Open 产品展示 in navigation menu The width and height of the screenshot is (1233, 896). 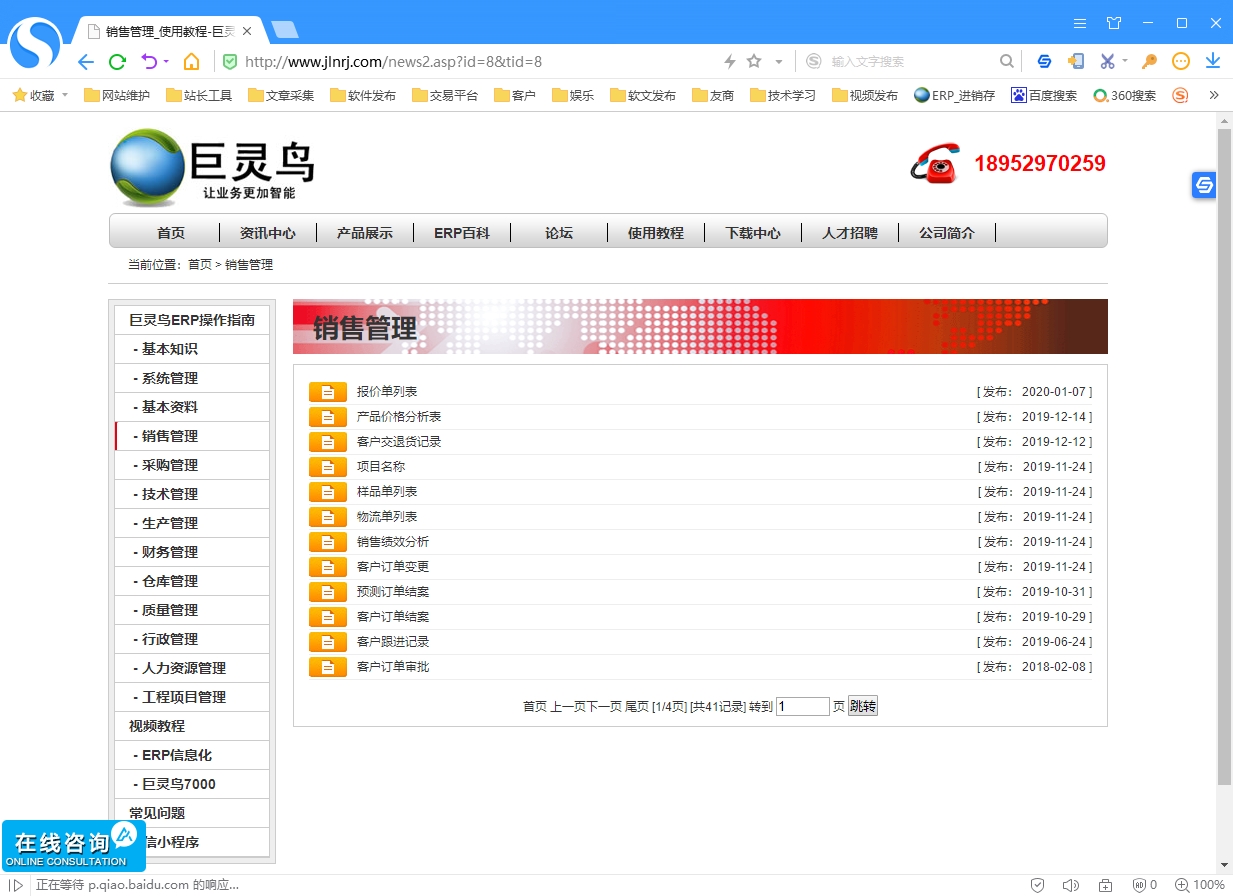pyautogui.click(x=364, y=233)
